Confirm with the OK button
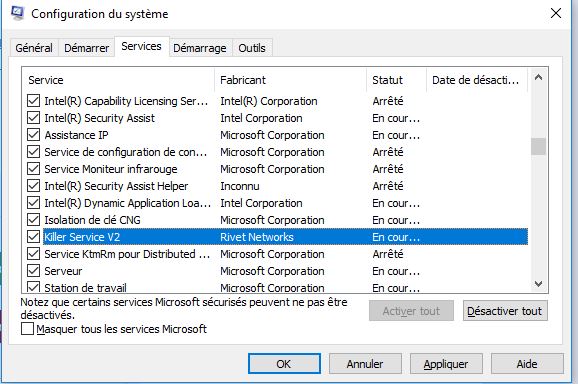The image size is (578, 384). coord(284,364)
